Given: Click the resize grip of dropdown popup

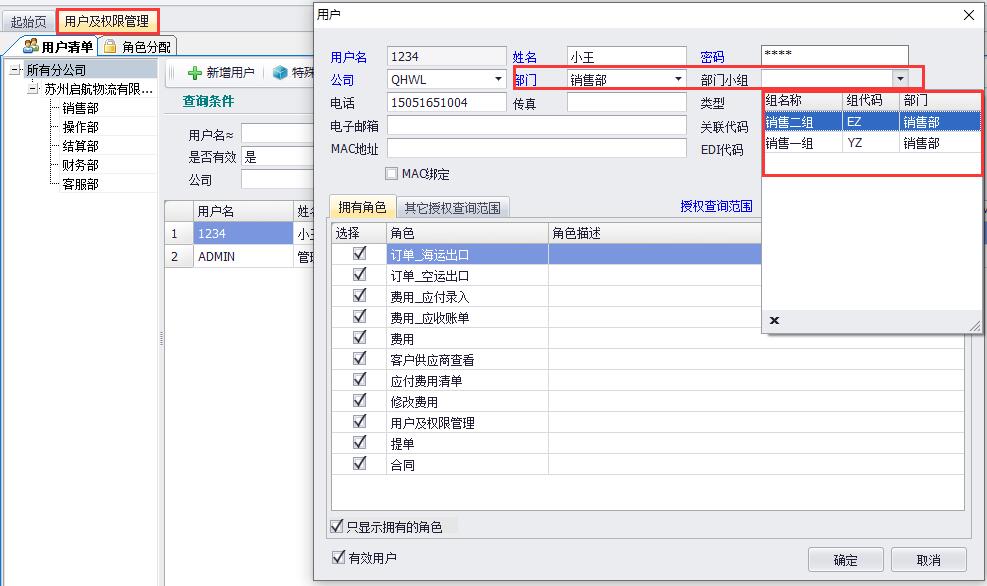Looking at the screenshot, I should (975, 325).
